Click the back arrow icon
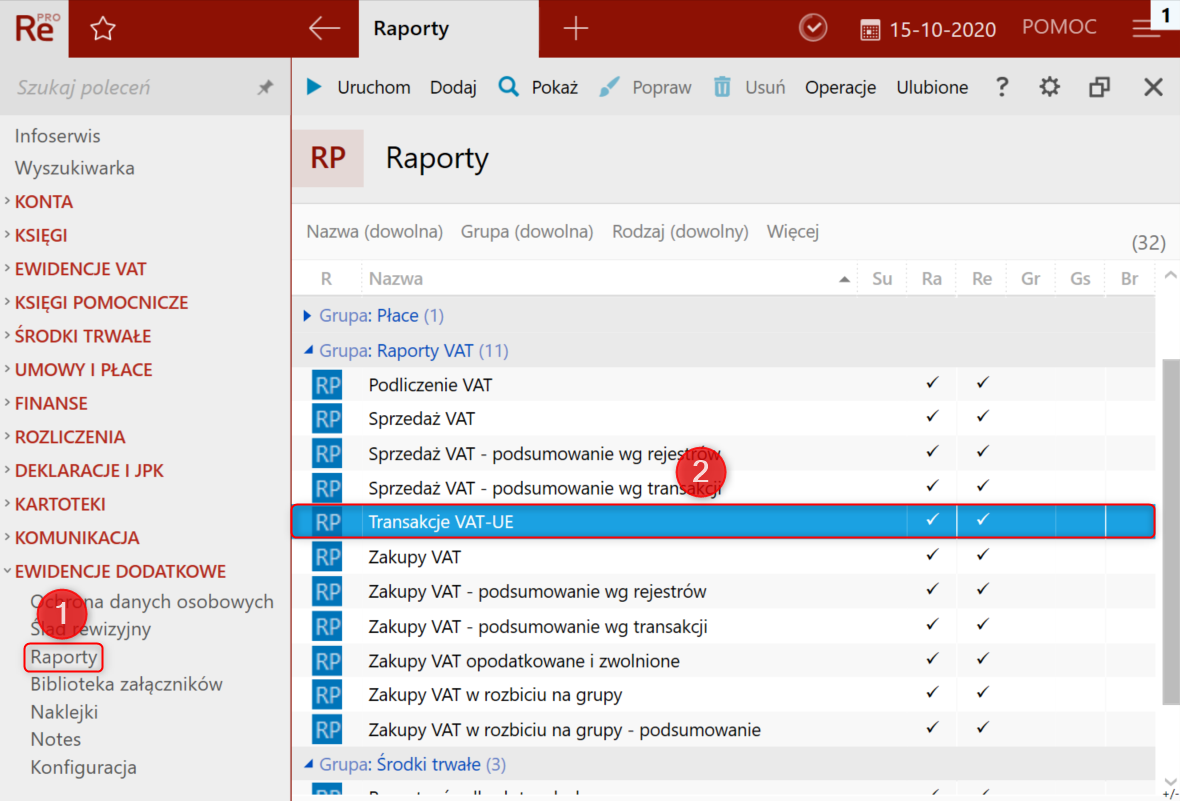The image size is (1180, 801). (324, 28)
